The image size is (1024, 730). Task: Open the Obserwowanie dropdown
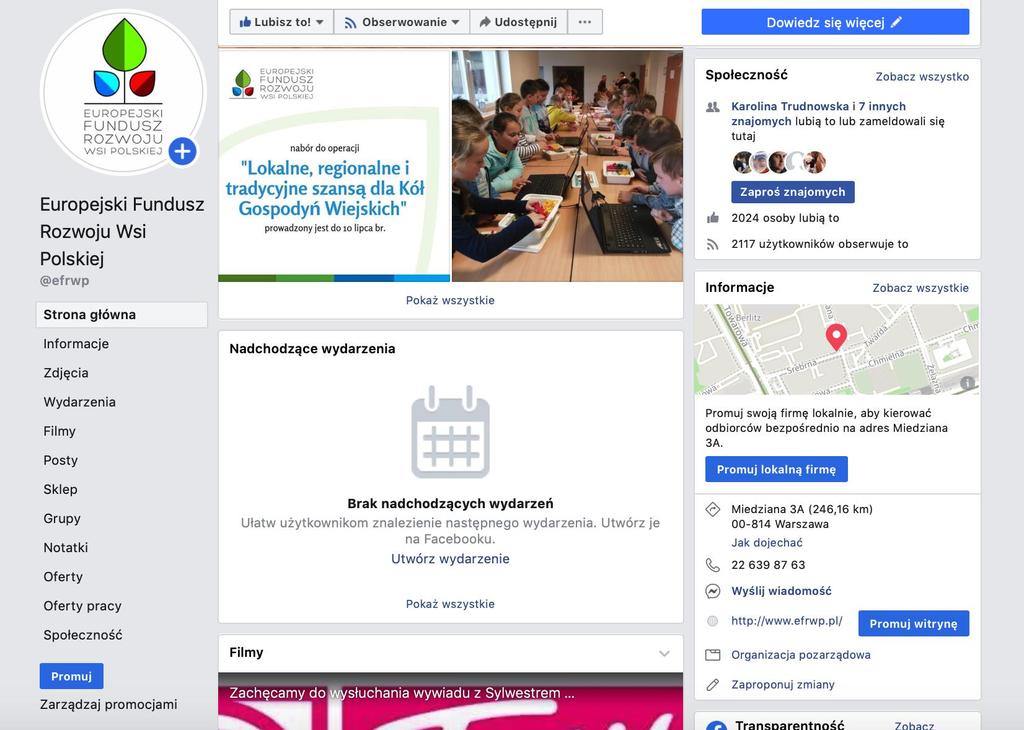point(402,22)
